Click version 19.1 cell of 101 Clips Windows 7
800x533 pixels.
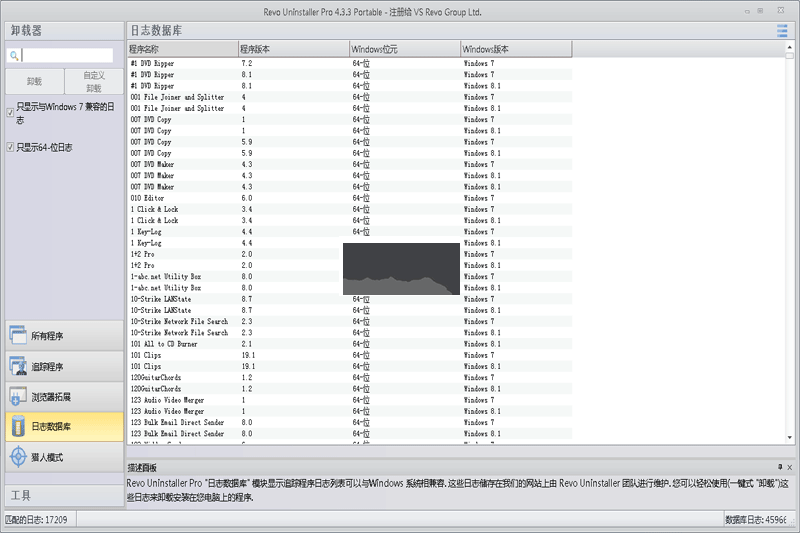248,355
